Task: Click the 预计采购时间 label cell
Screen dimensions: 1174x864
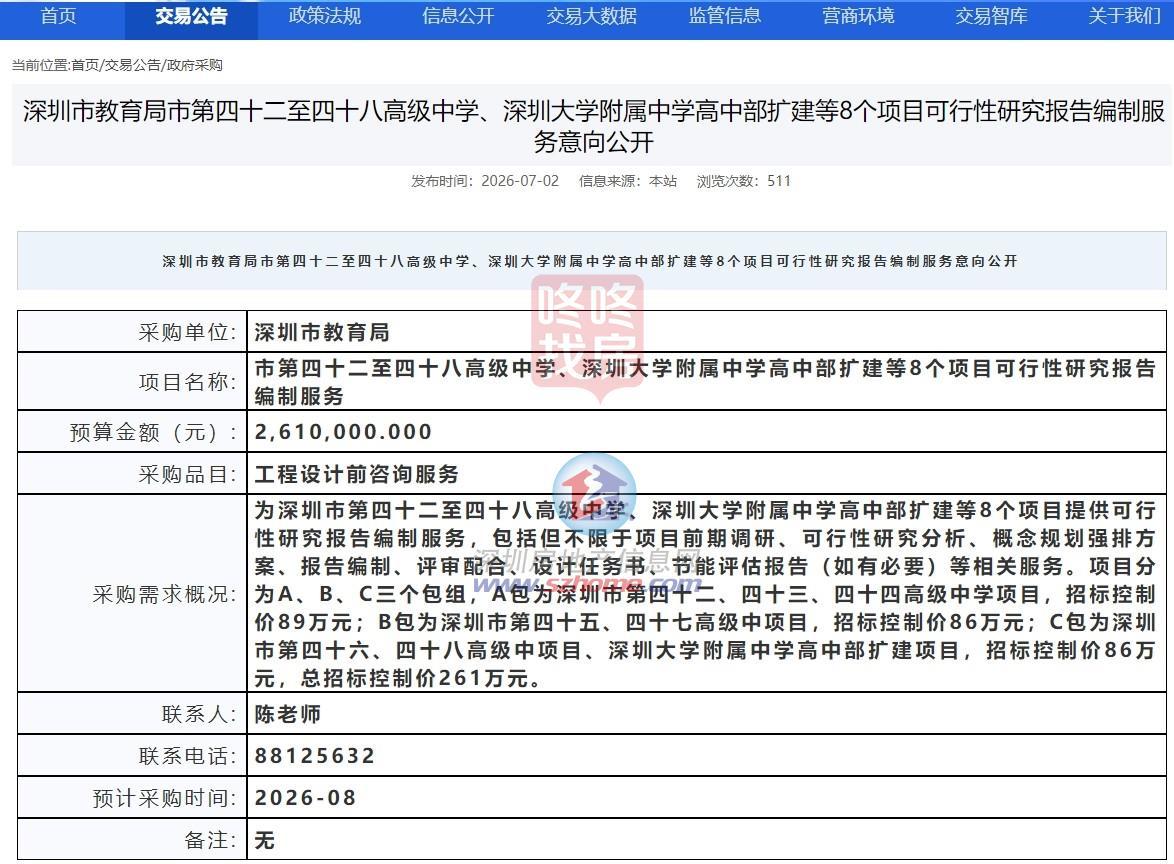Action: pyautogui.click(x=133, y=797)
